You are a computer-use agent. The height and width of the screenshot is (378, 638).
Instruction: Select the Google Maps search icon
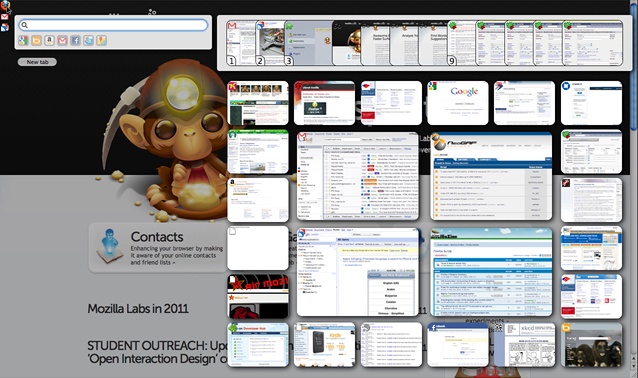[x=101, y=40]
